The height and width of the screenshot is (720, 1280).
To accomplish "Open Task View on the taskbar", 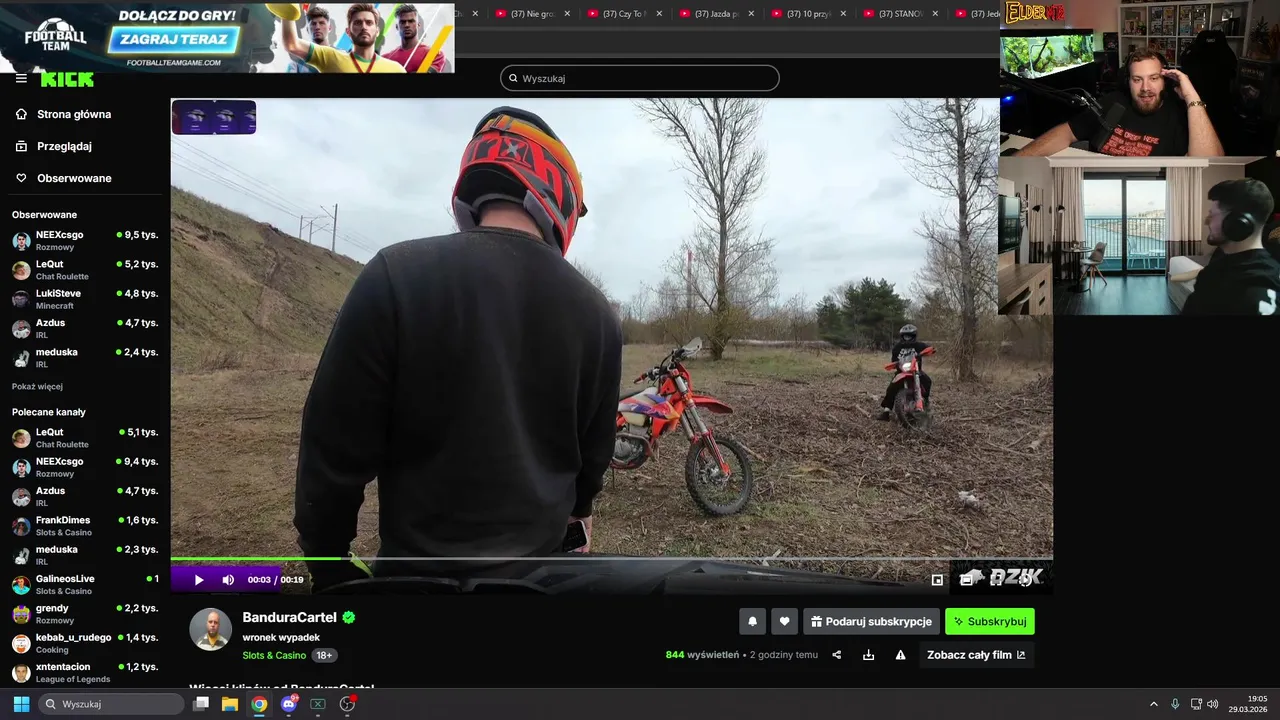I will point(201,704).
